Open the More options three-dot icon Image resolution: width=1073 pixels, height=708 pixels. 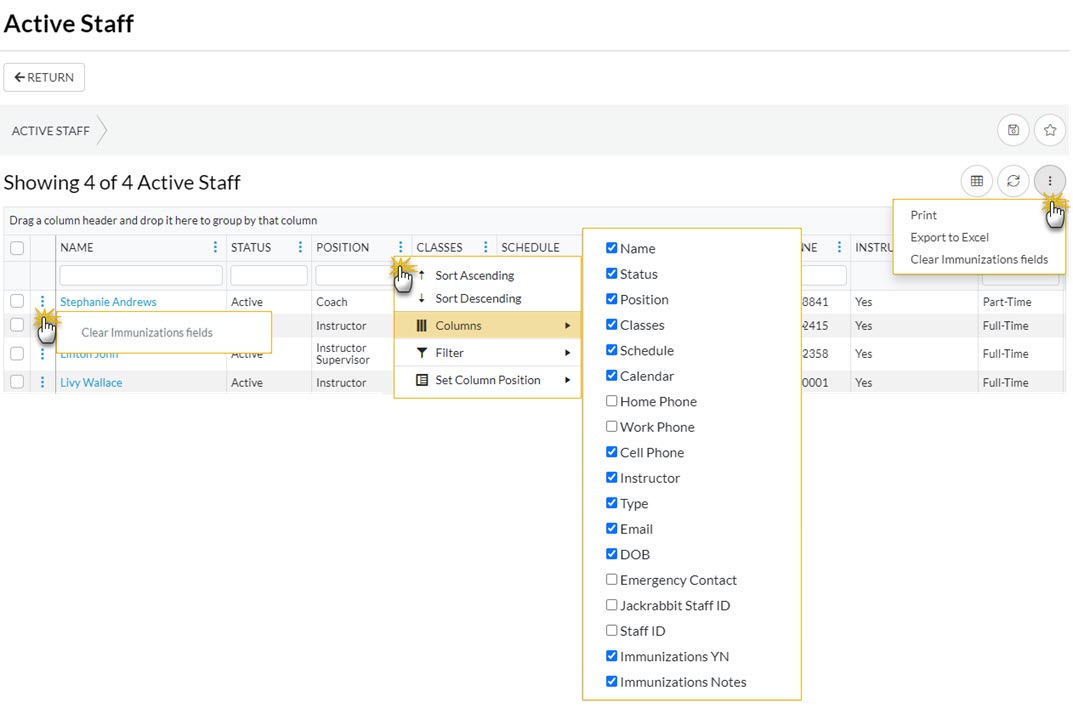pyautogui.click(x=1049, y=181)
